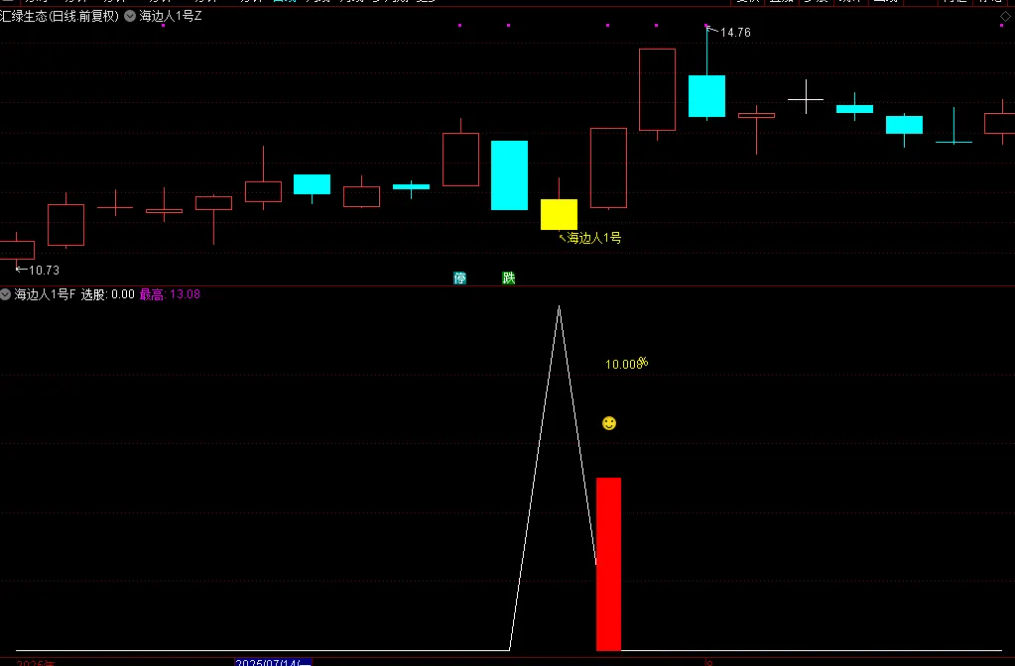Open the dropdown arrow beside 海边人1号F
This screenshot has height=666, width=1015.
(x=6, y=294)
